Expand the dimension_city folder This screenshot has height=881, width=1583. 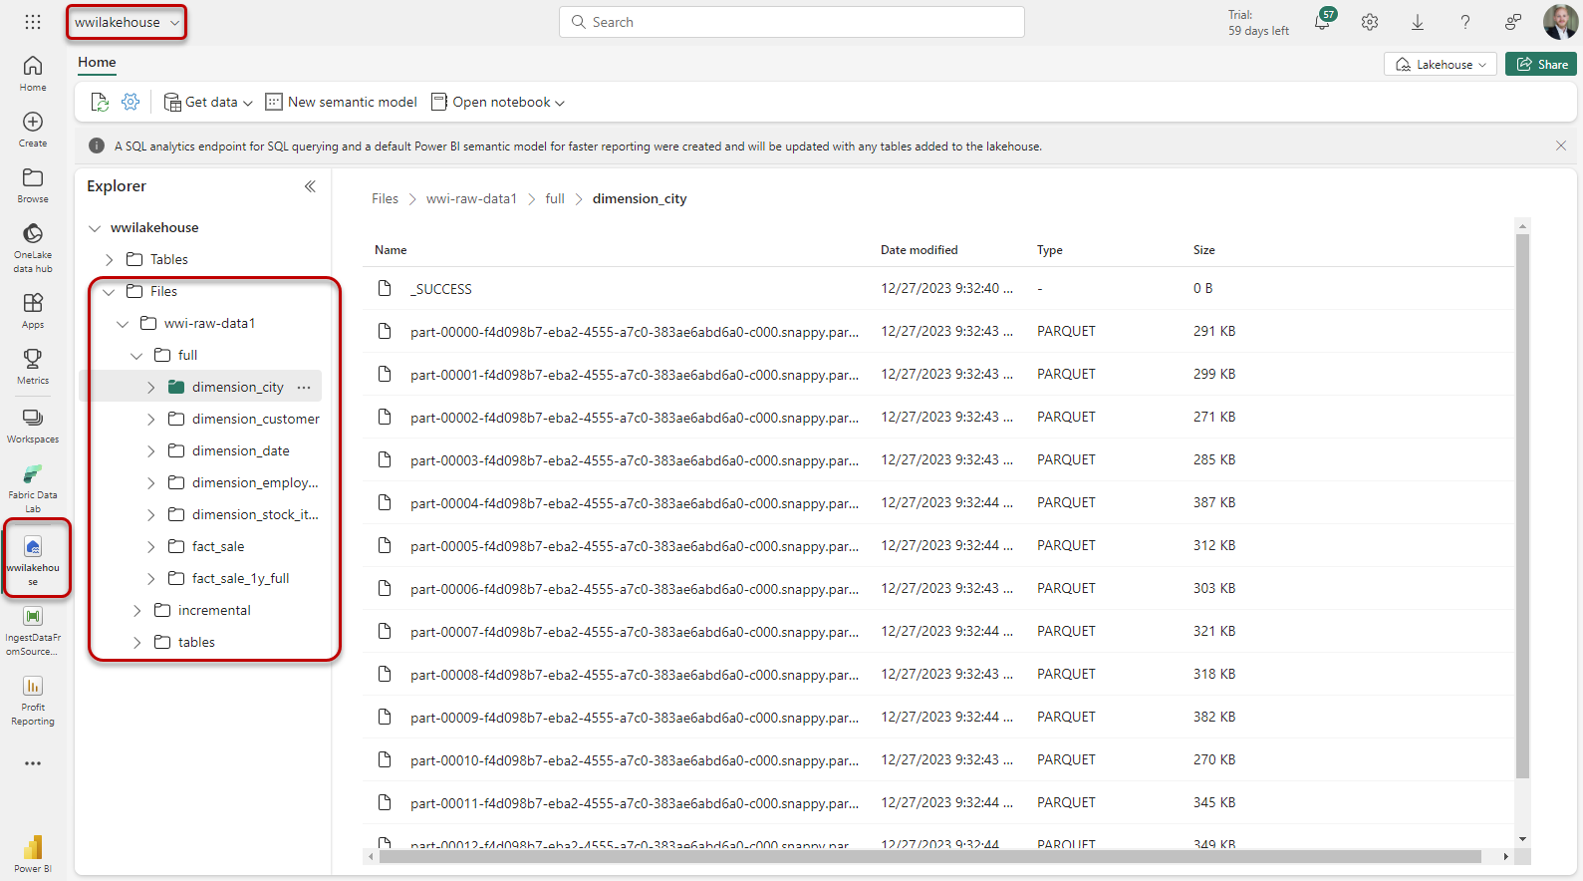(x=151, y=387)
